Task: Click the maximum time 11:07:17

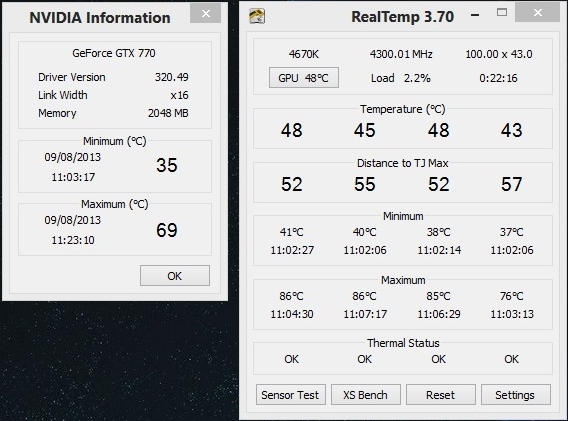Action: (365, 314)
